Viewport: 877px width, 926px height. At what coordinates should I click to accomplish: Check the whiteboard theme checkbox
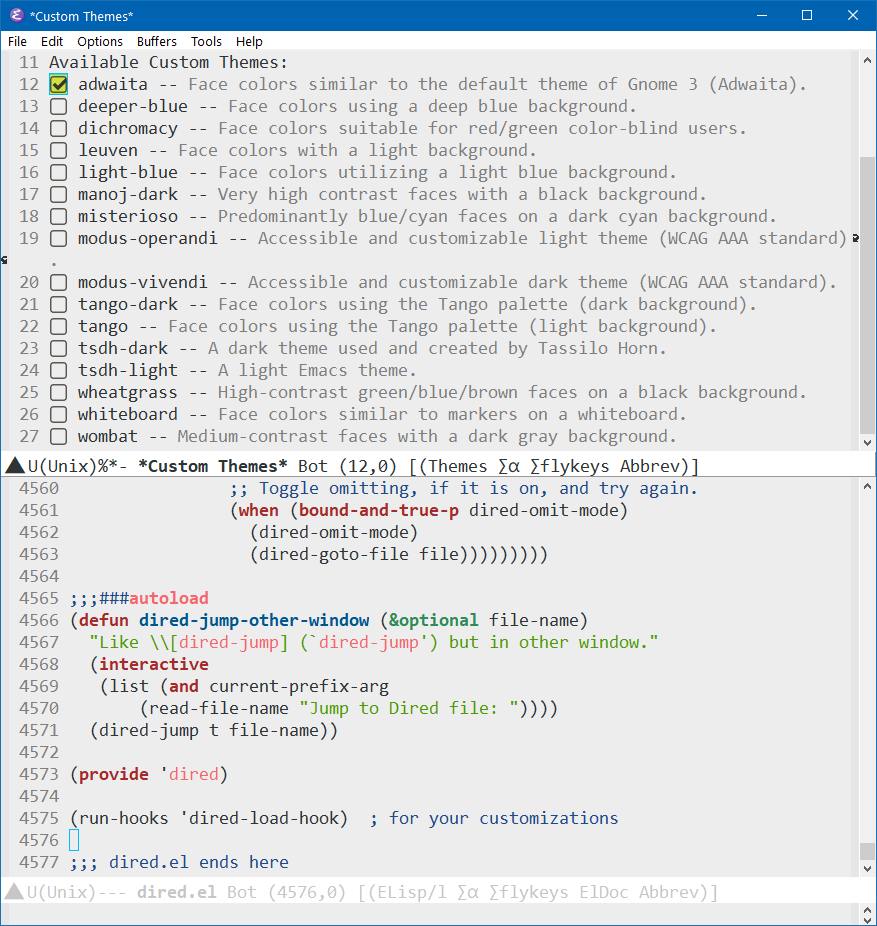point(58,415)
